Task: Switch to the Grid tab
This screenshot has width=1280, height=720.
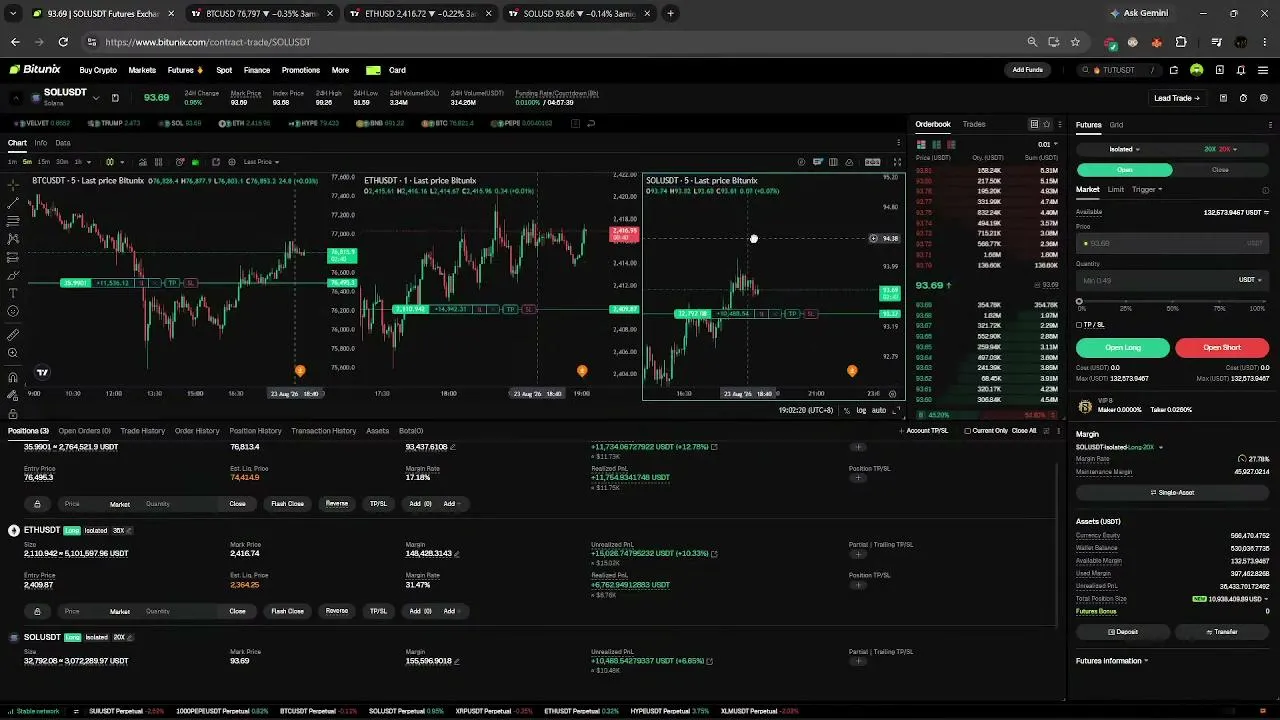Action: tap(1116, 125)
